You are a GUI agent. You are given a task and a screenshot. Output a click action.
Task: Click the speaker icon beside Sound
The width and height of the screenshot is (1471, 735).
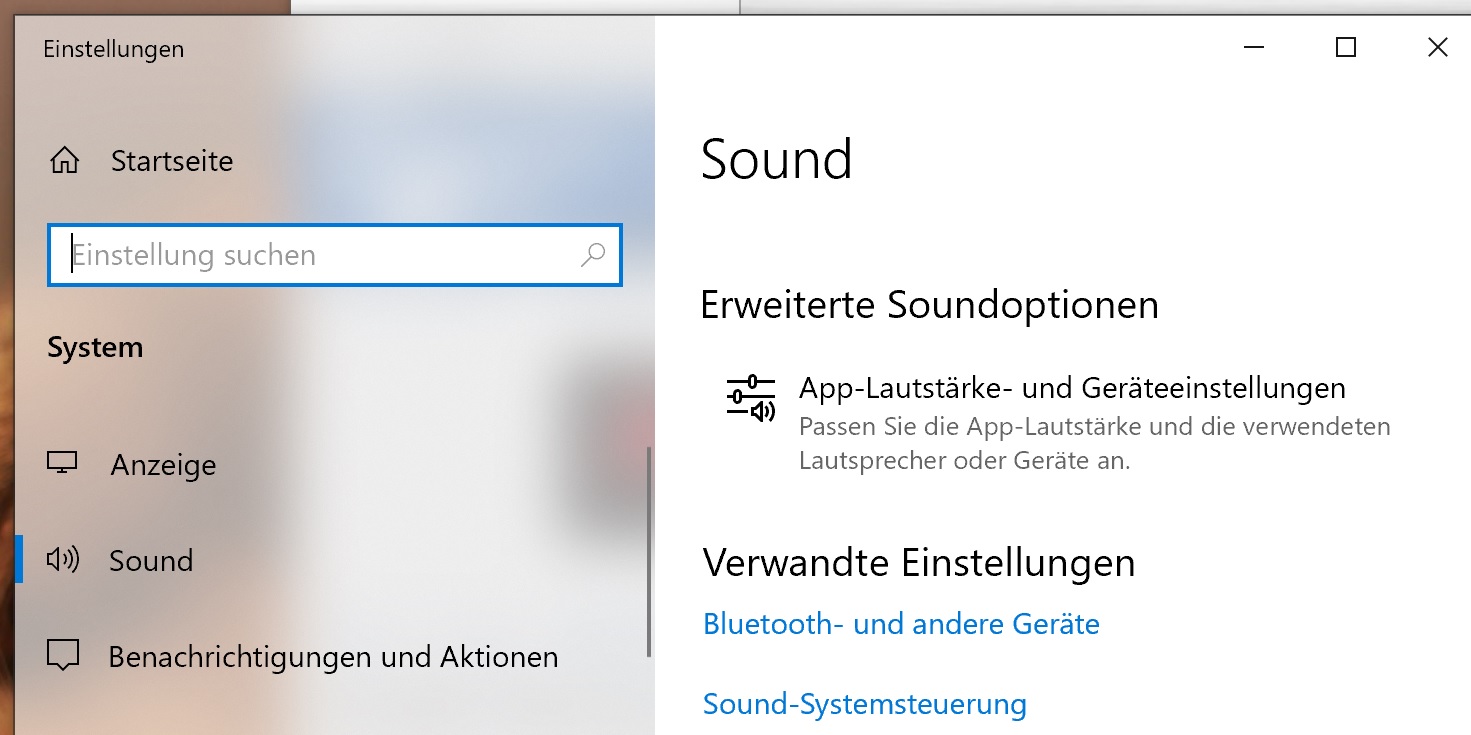coord(64,560)
